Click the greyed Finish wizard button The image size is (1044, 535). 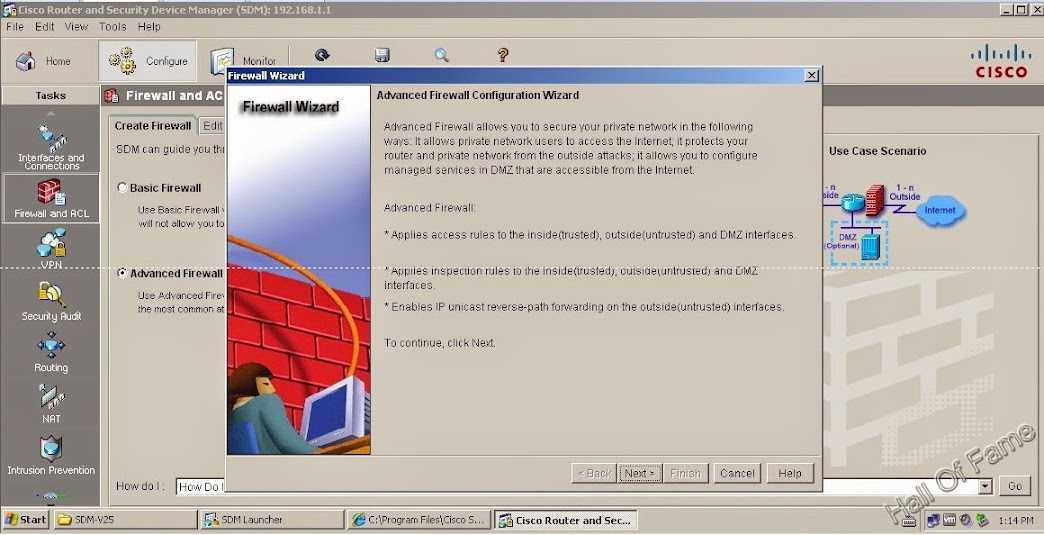point(685,474)
